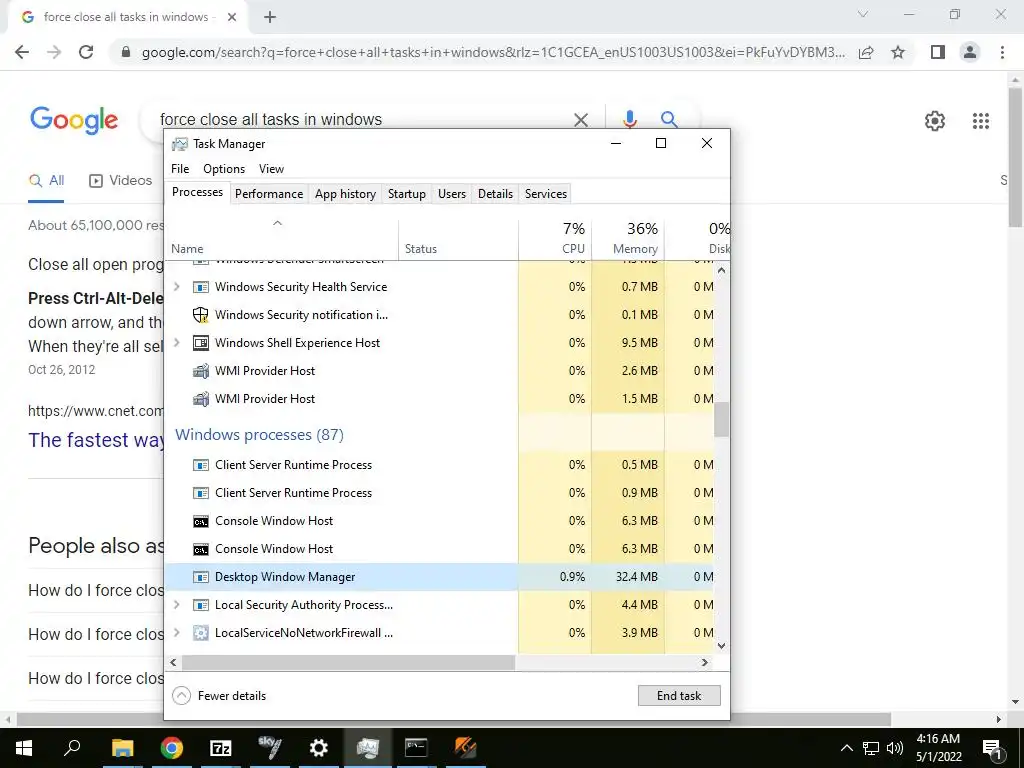Screen dimensions: 1024x768
Task: Open the Google apps grid
Action: 981,121
